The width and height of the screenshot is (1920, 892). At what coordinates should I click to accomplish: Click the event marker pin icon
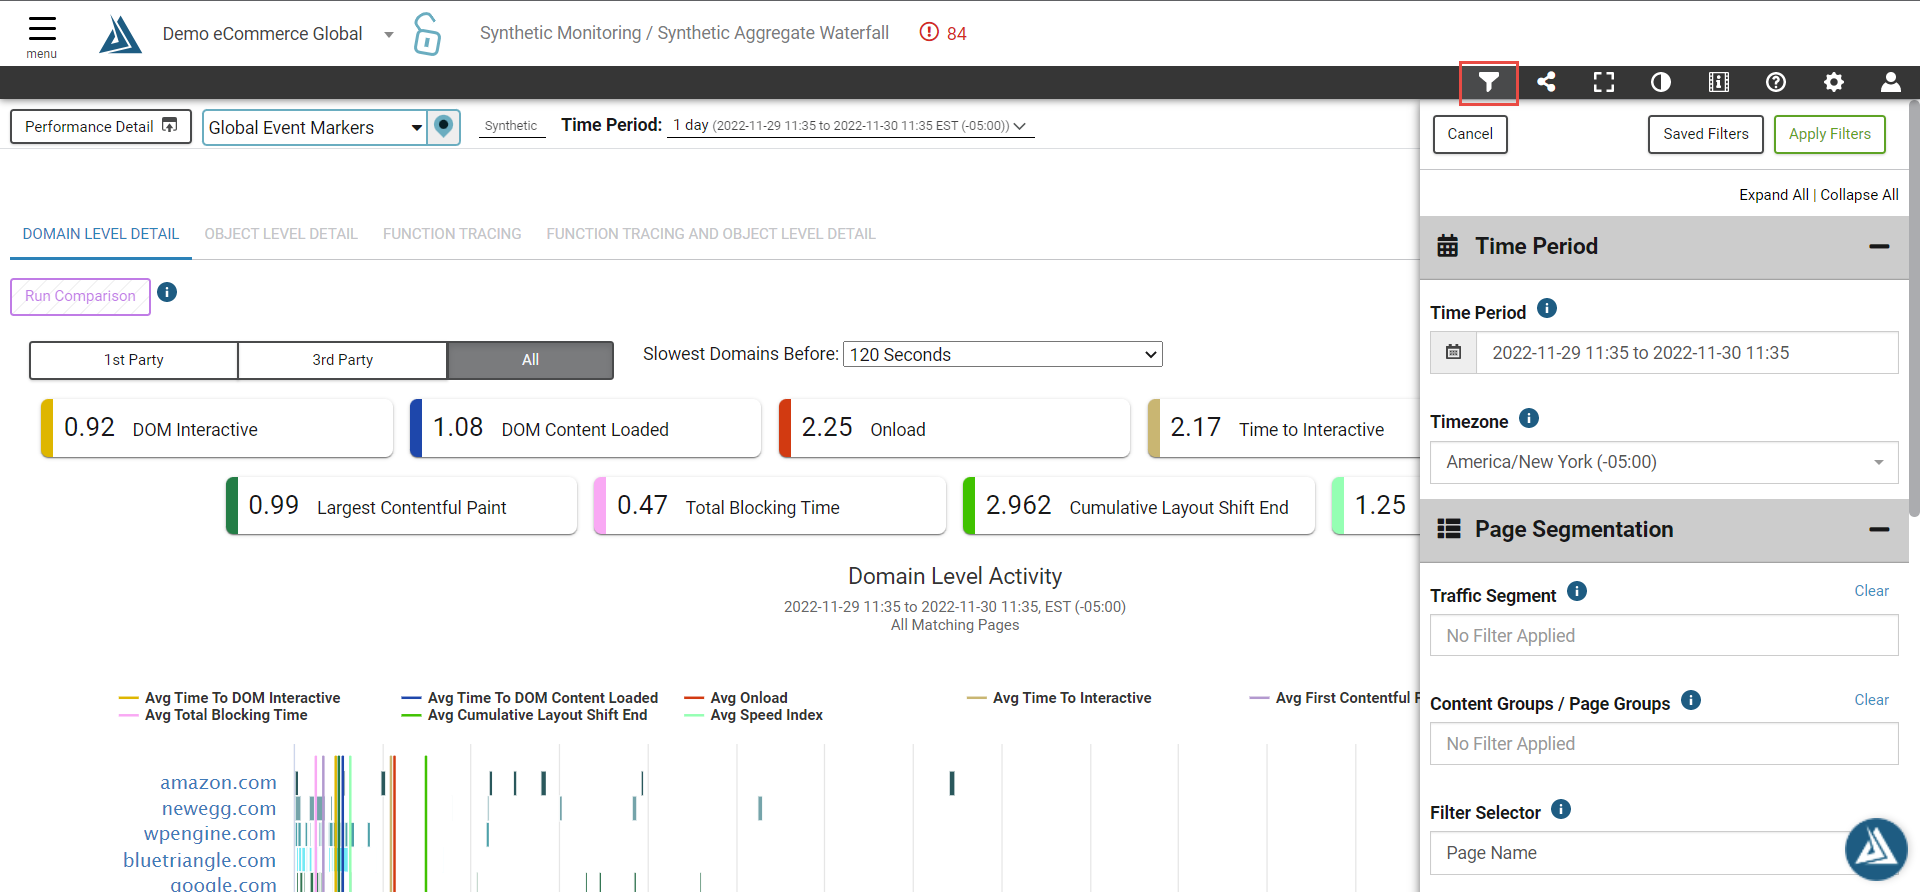(444, 127)
